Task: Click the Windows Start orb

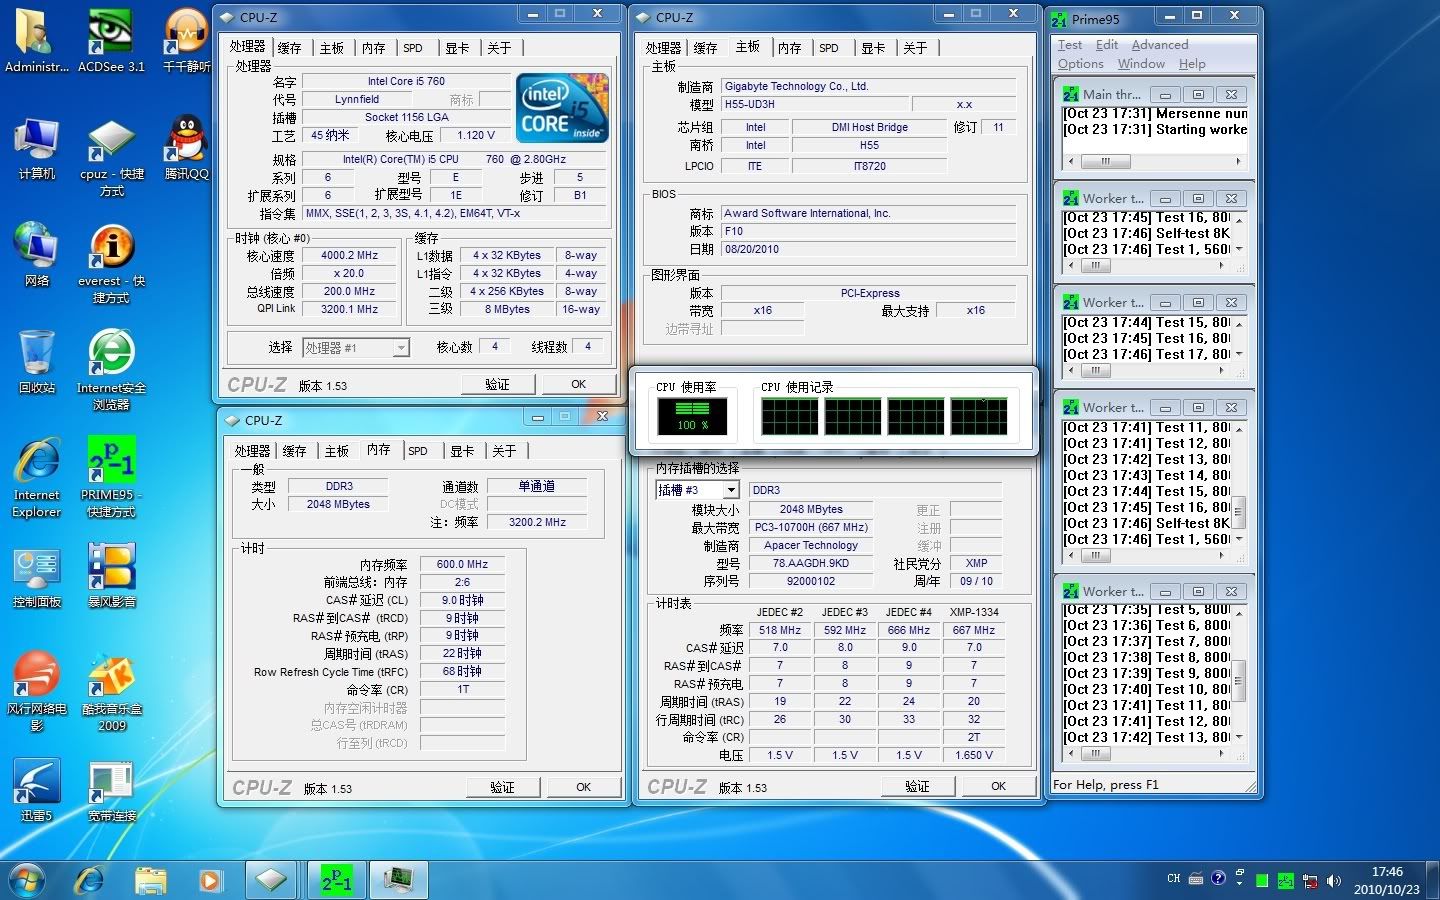Action: [x=27, y=880]
